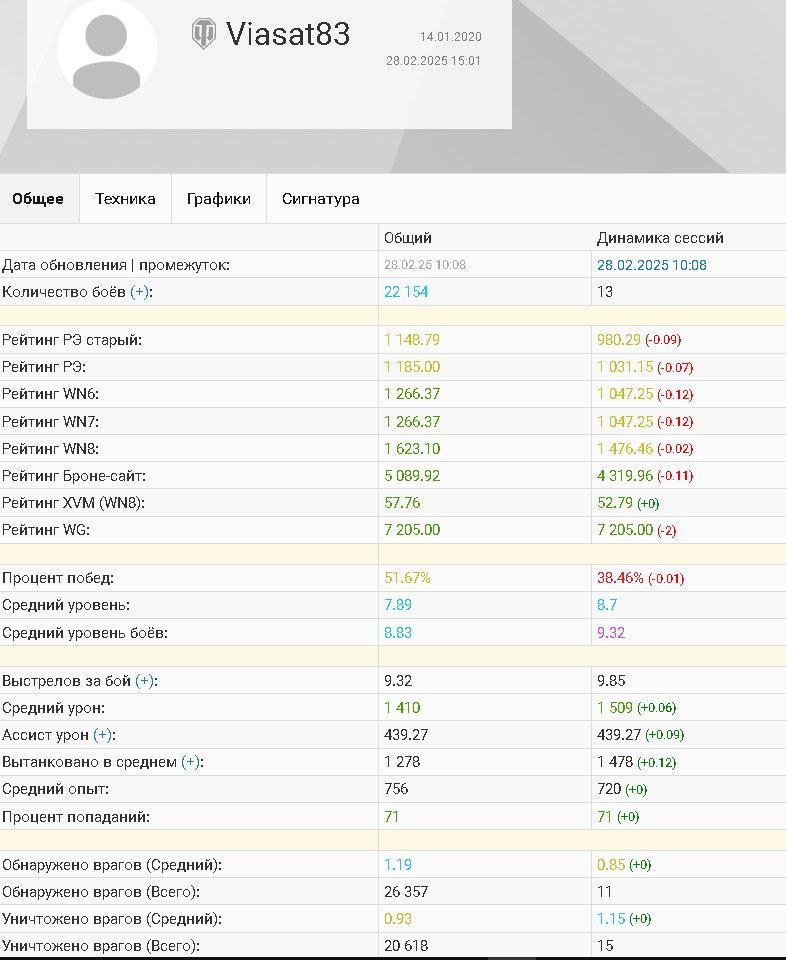Click the Viasat83 player name
This screenshot has width=786, height=960.
tap(288, 34)
